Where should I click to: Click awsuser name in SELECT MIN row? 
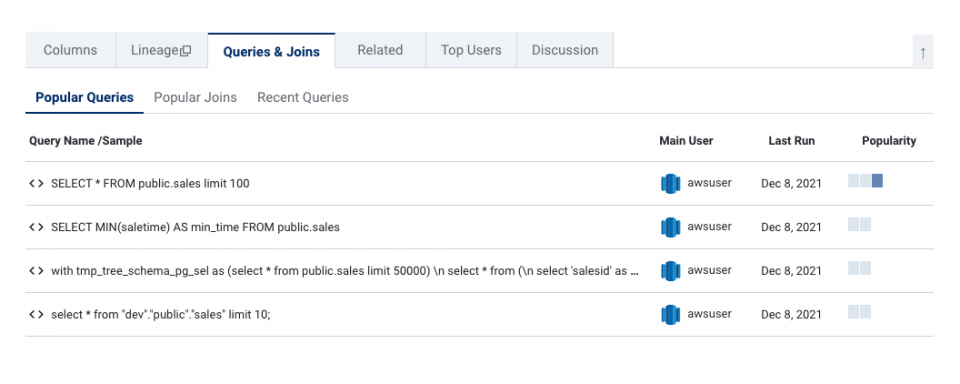point(710,227)
